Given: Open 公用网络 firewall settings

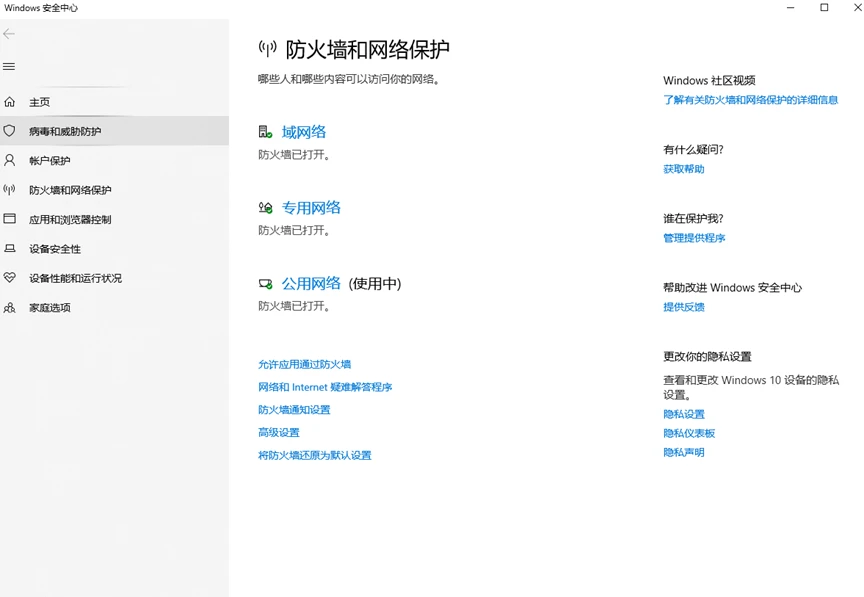Looking at the screenshot, I should [x=311, y=283].
